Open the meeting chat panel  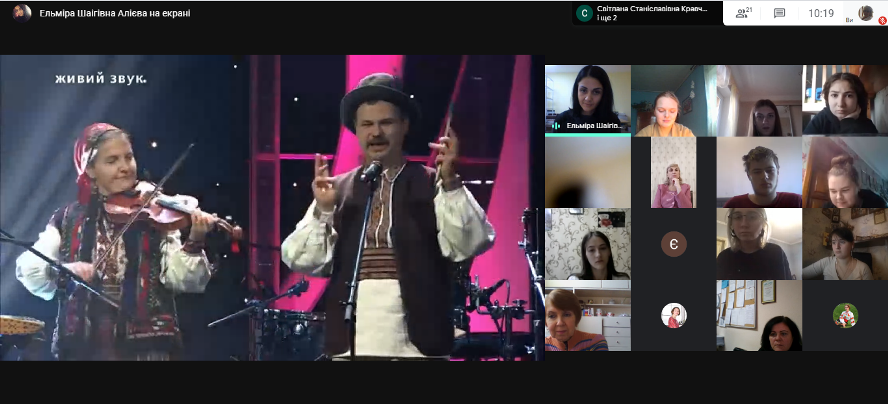click(779, 13)
